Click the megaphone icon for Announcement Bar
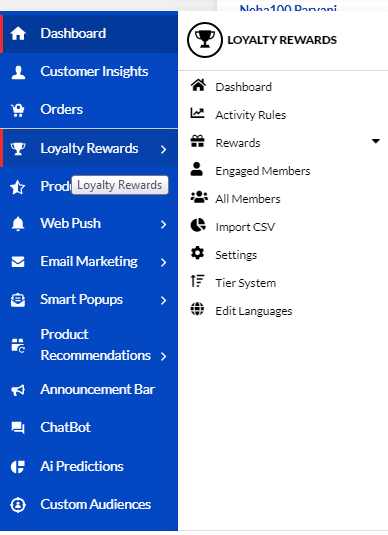Image resolution: width=388 pixels, height=535 pixels. [x=18, y=390]
